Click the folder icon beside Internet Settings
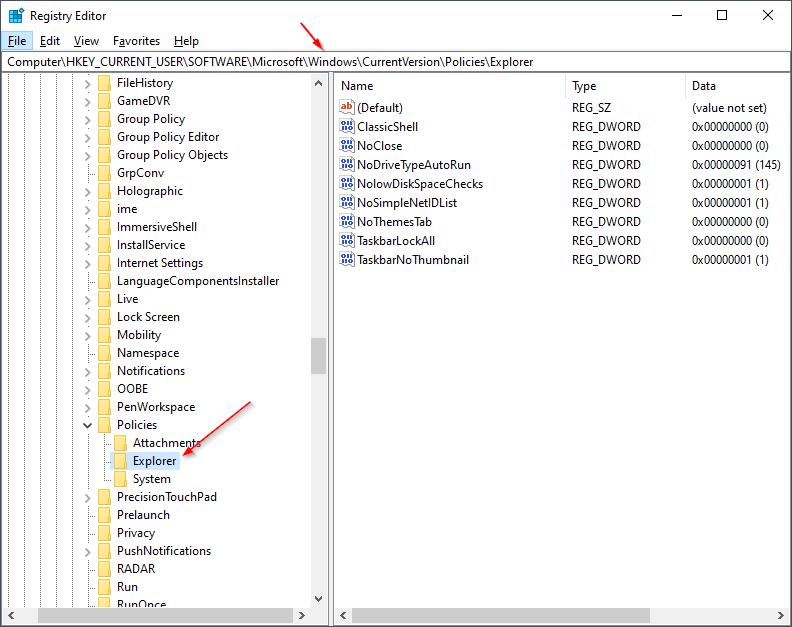Viewport: 792px width, 627px height. [105, 263]
